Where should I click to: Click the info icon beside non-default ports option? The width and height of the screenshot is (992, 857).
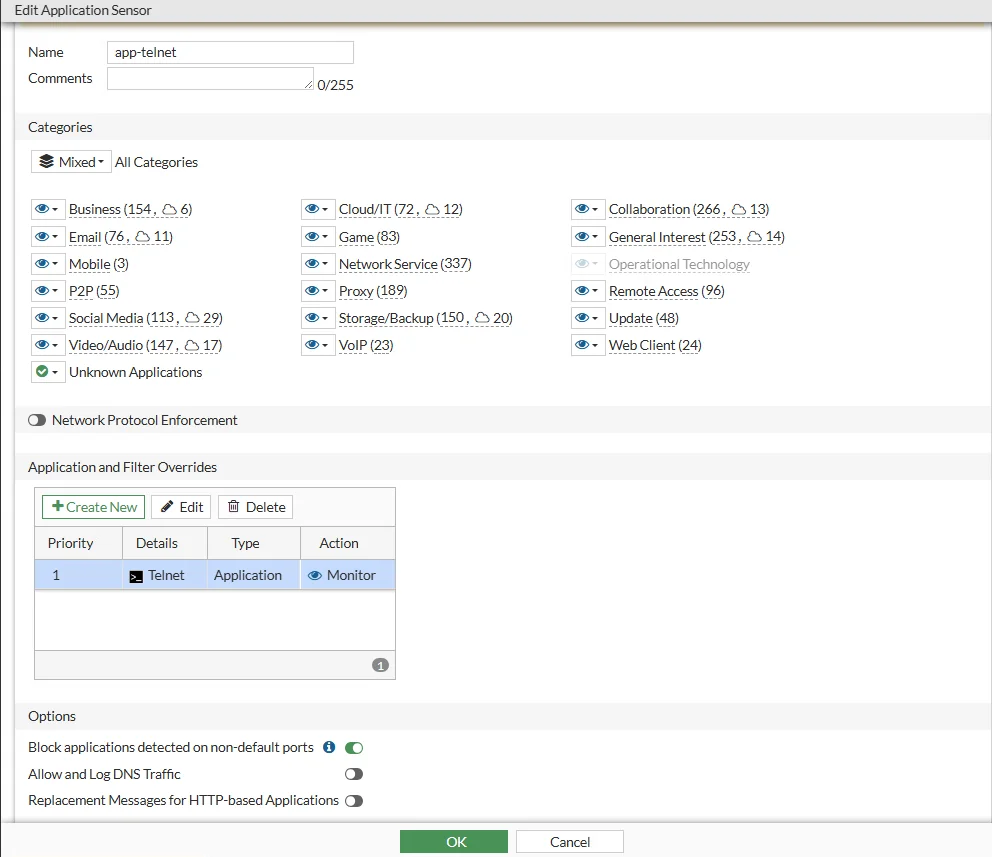coord(329,747)
